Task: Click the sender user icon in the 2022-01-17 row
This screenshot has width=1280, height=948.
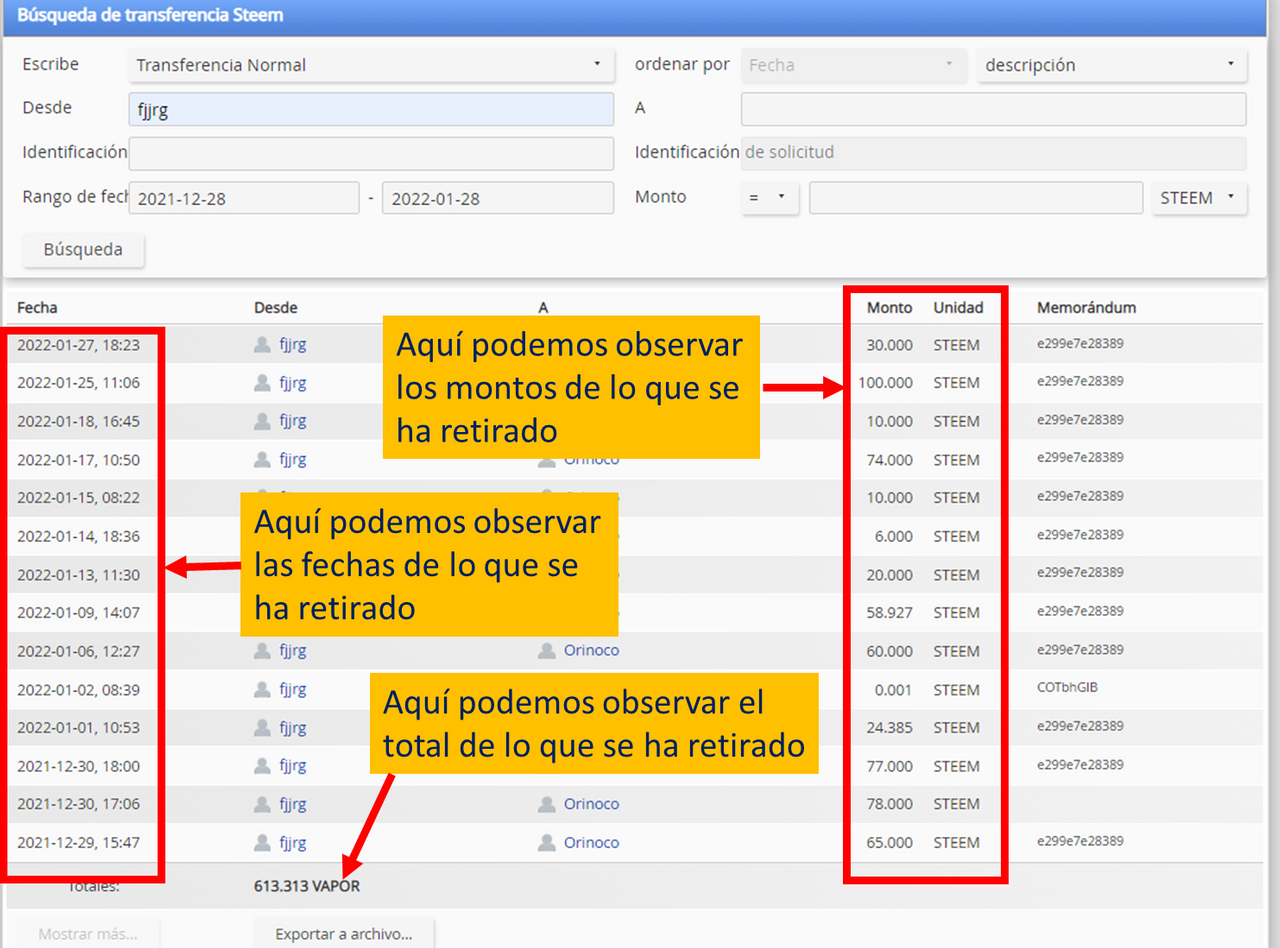Action: [x=262, y=460]
